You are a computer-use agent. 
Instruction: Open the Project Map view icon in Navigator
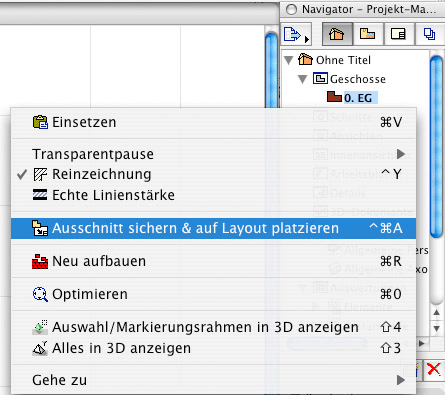(337, 34)
